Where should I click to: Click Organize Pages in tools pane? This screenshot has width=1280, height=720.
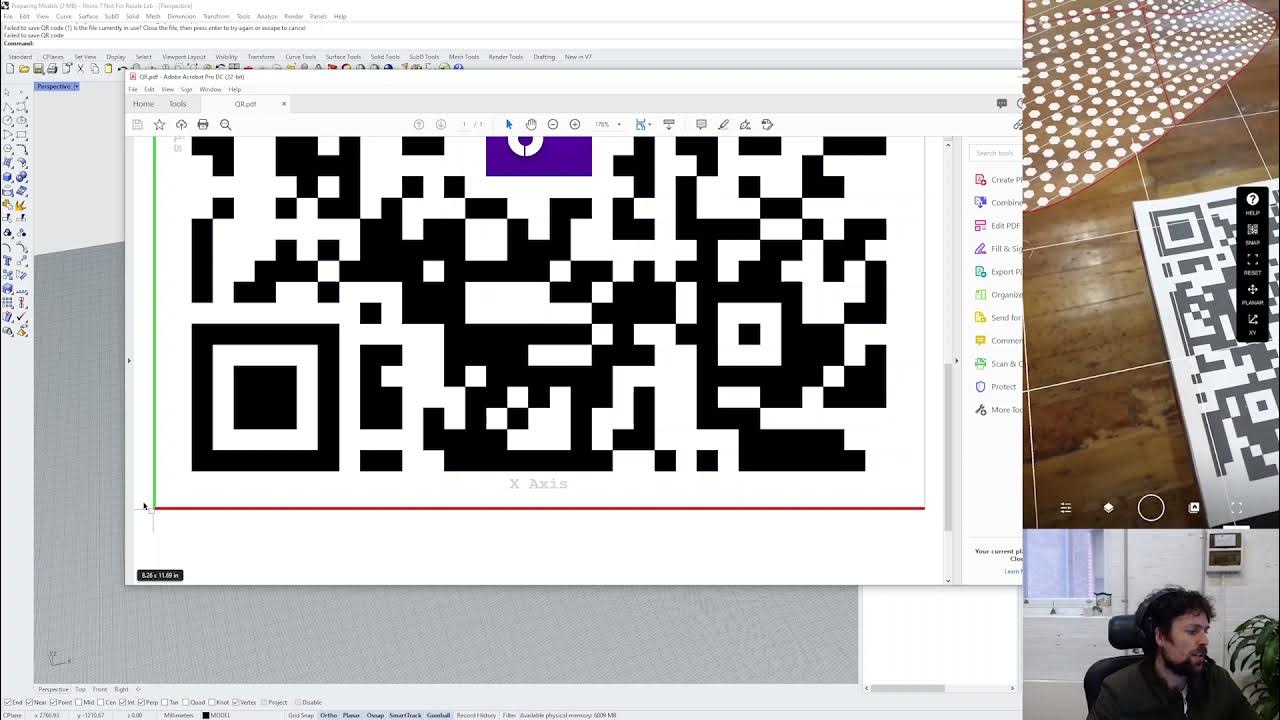tap(998, 294)
